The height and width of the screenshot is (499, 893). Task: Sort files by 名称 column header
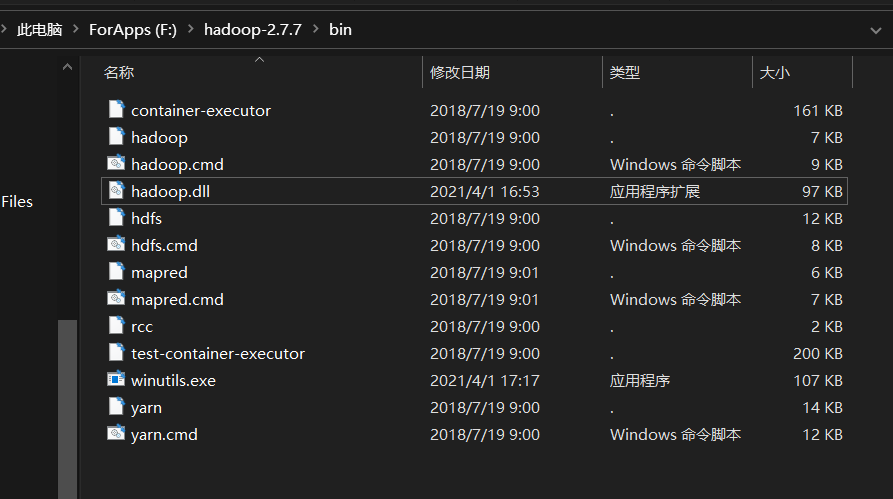(x=119, y=73)
